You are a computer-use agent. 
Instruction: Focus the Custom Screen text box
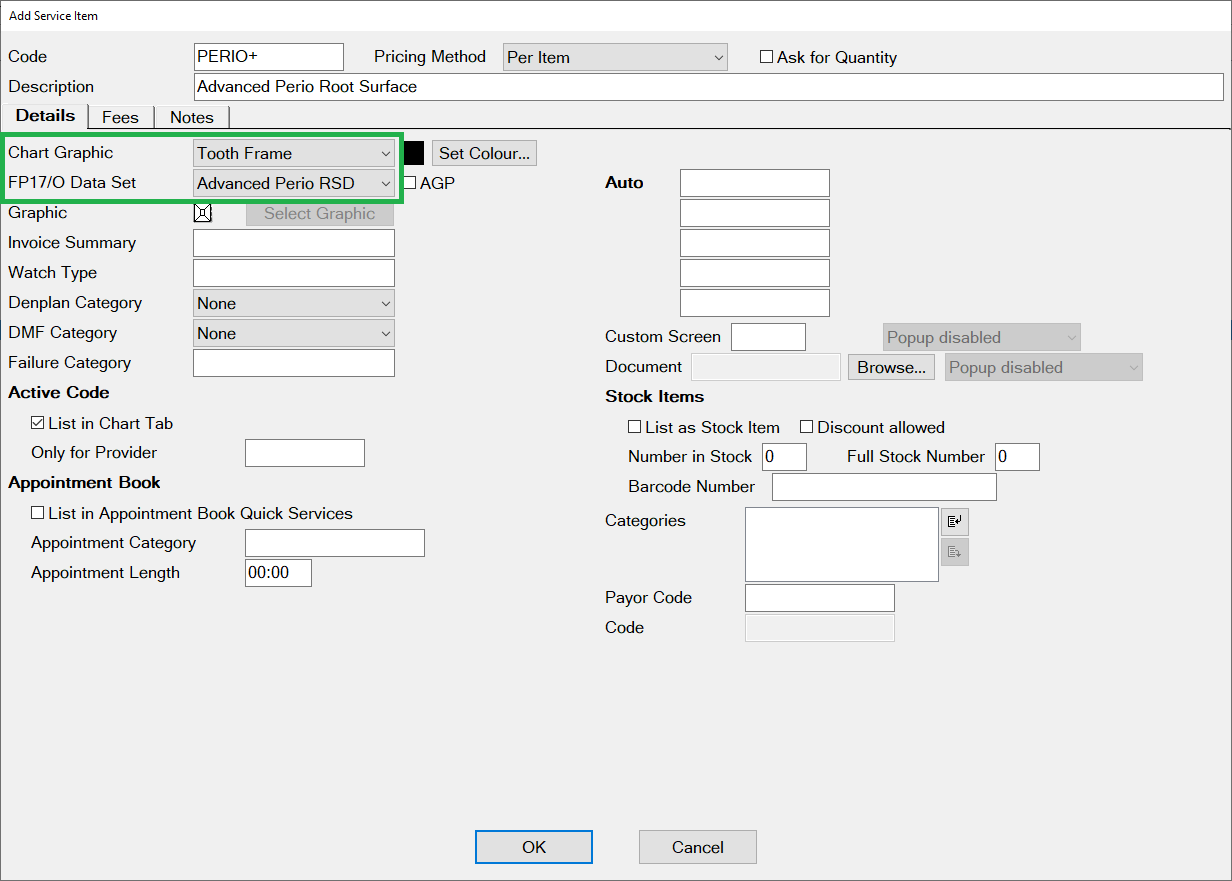[x=769, y=337]
